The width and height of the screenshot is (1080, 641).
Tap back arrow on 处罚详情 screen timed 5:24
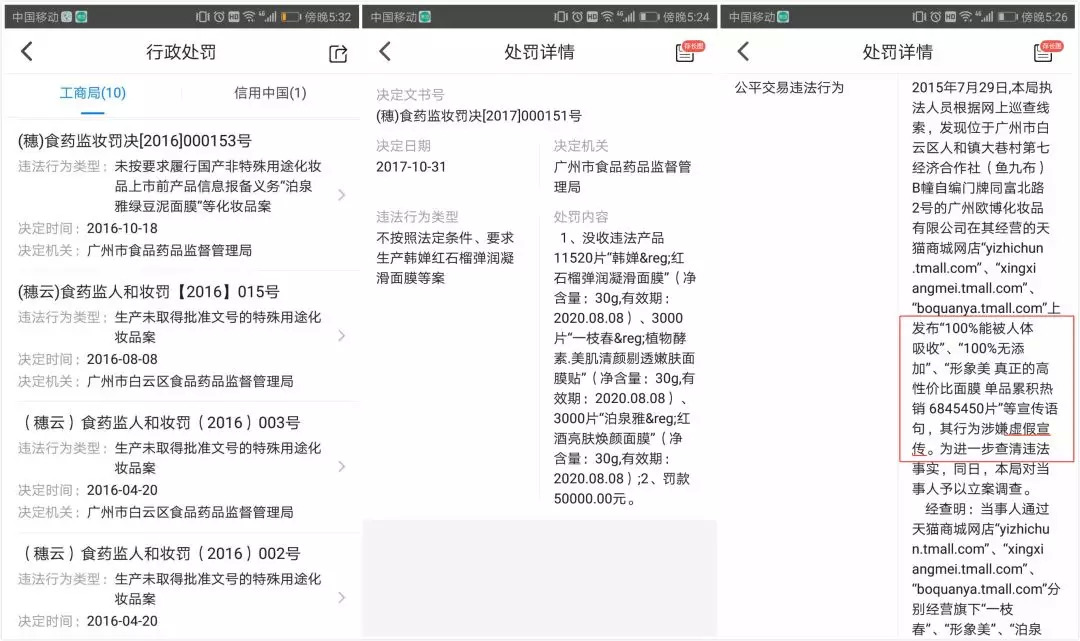(x=385, y=53)
